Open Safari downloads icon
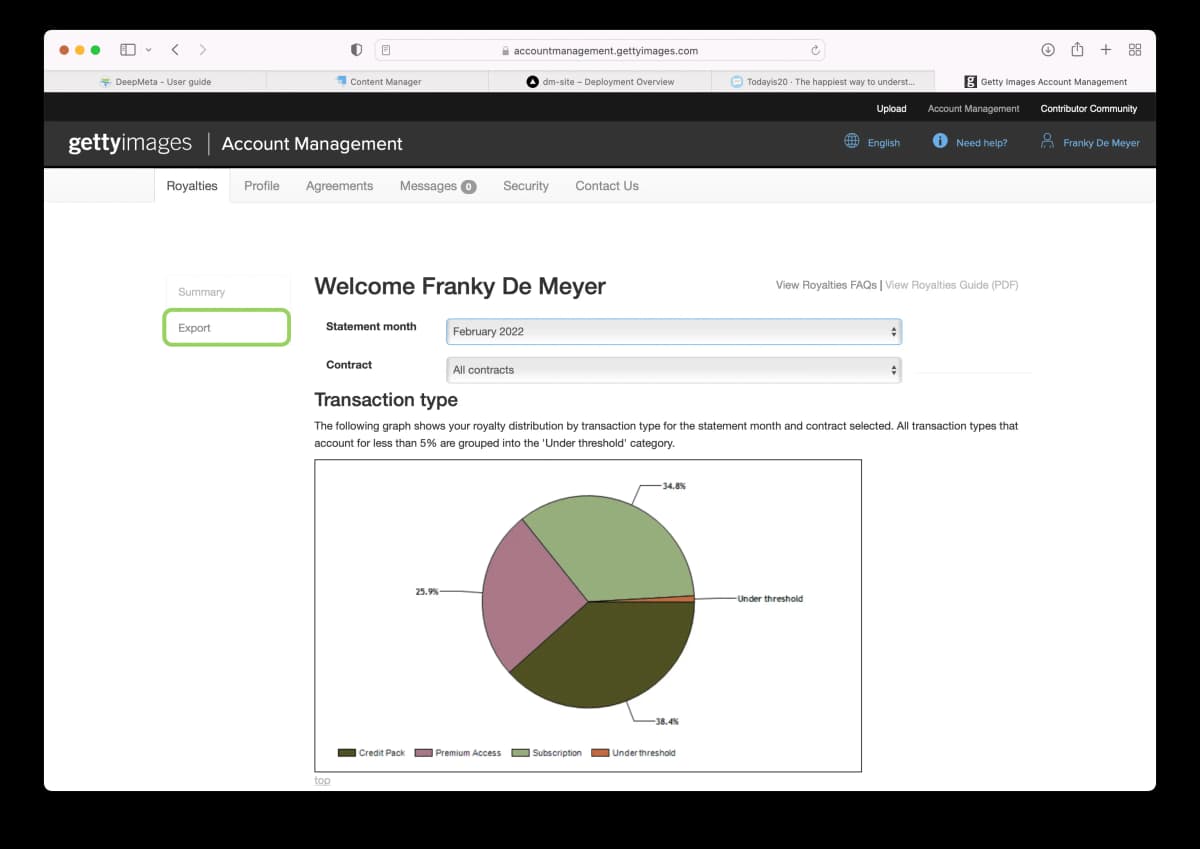The height and width of the screenshot is (849, 1200). point(1048,49)
